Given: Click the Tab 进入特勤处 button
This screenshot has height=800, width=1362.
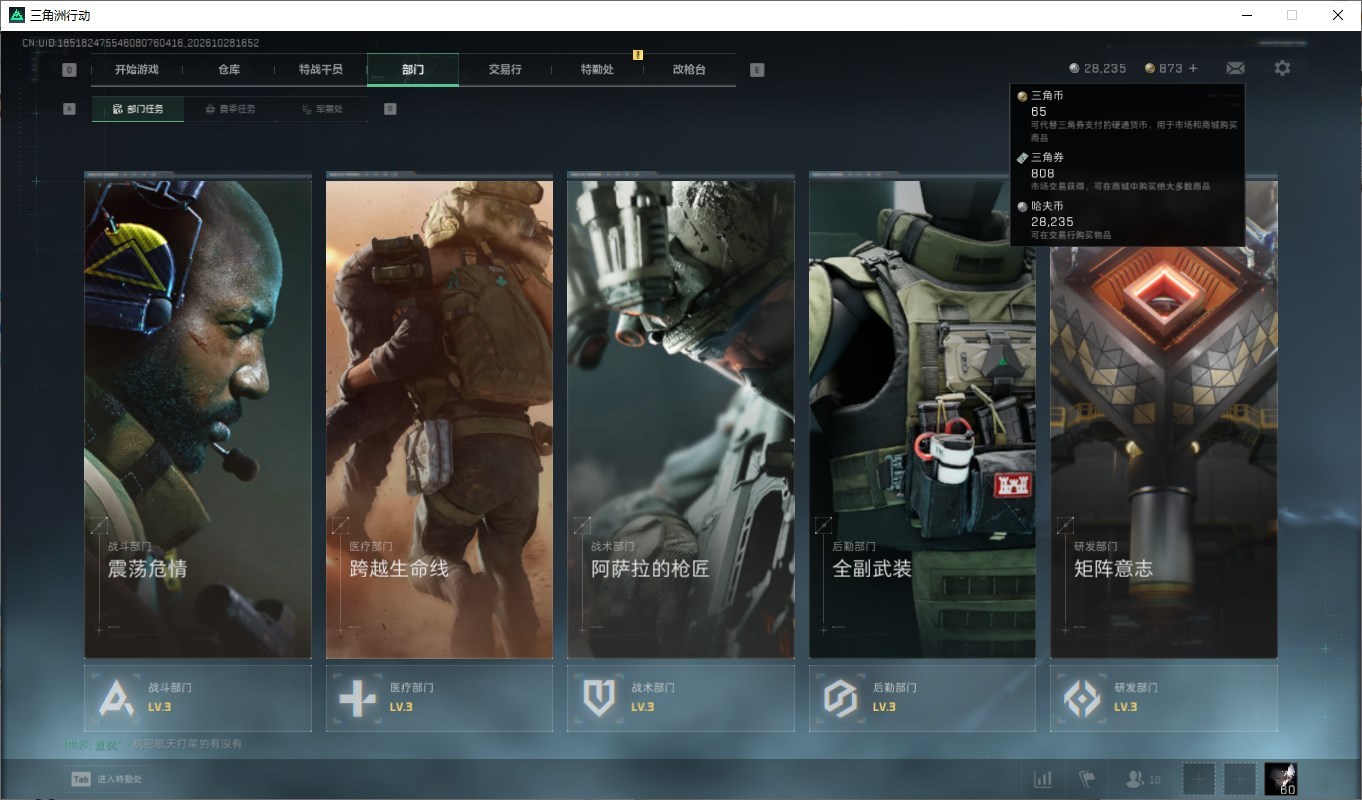Looking at the screenshot, I should click(107, 779).
